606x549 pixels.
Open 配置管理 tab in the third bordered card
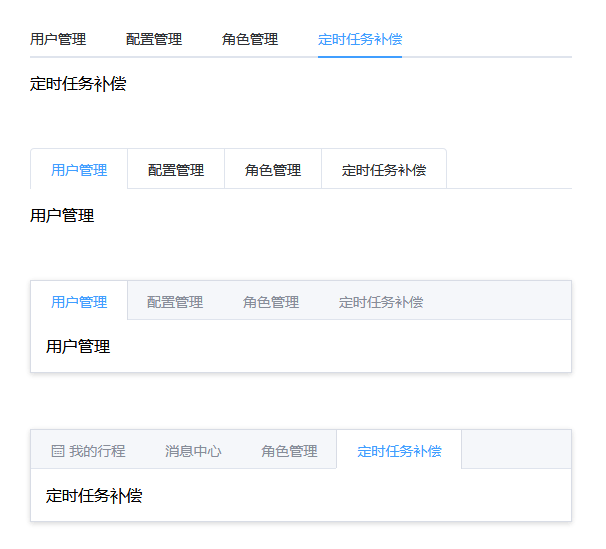(x=175, y=302)
